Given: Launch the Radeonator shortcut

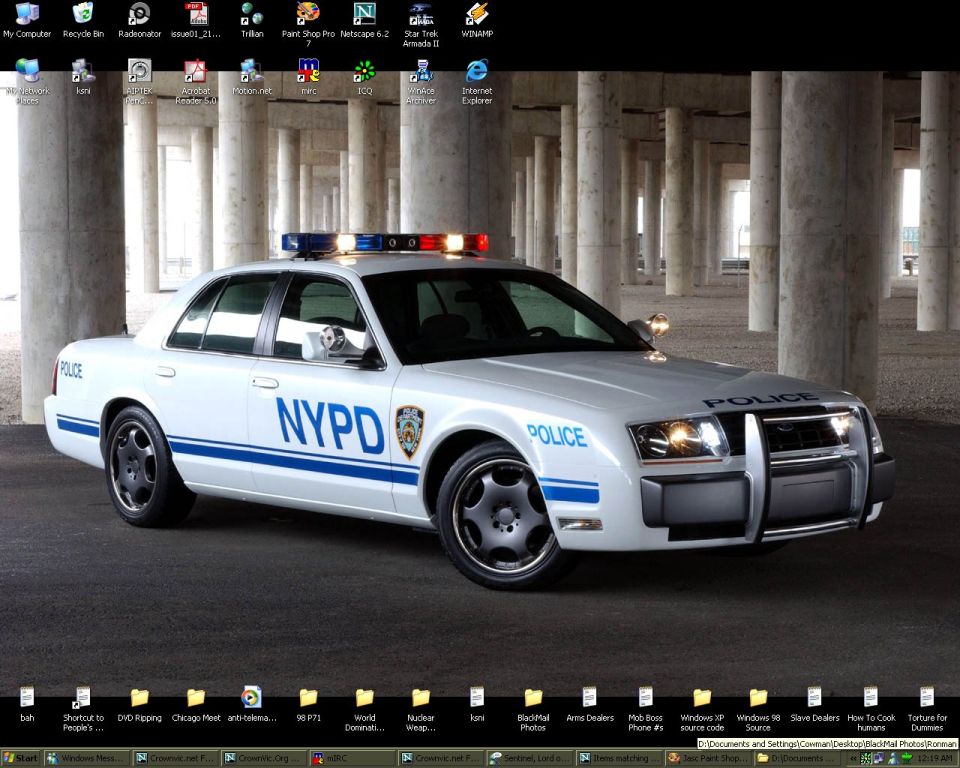Looking at the screenshot, I should click(140, 20).
